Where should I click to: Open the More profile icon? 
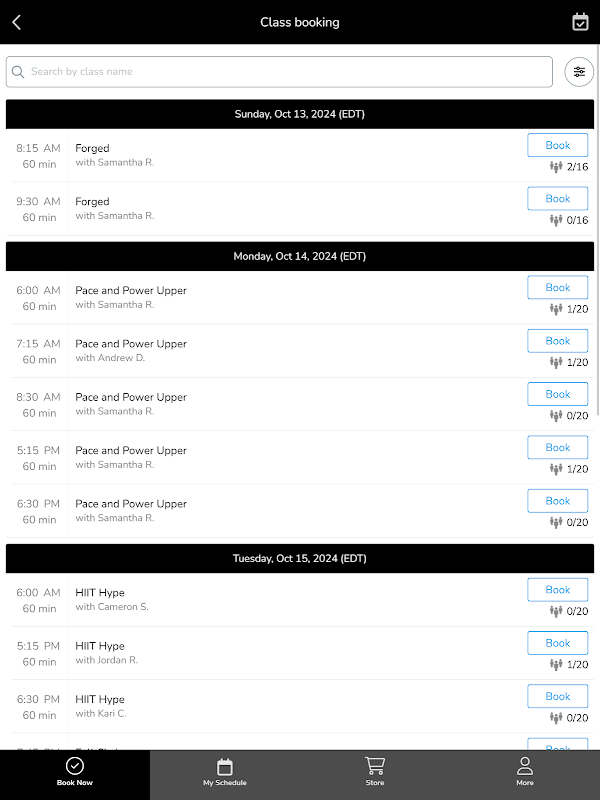tap(525, 766)
